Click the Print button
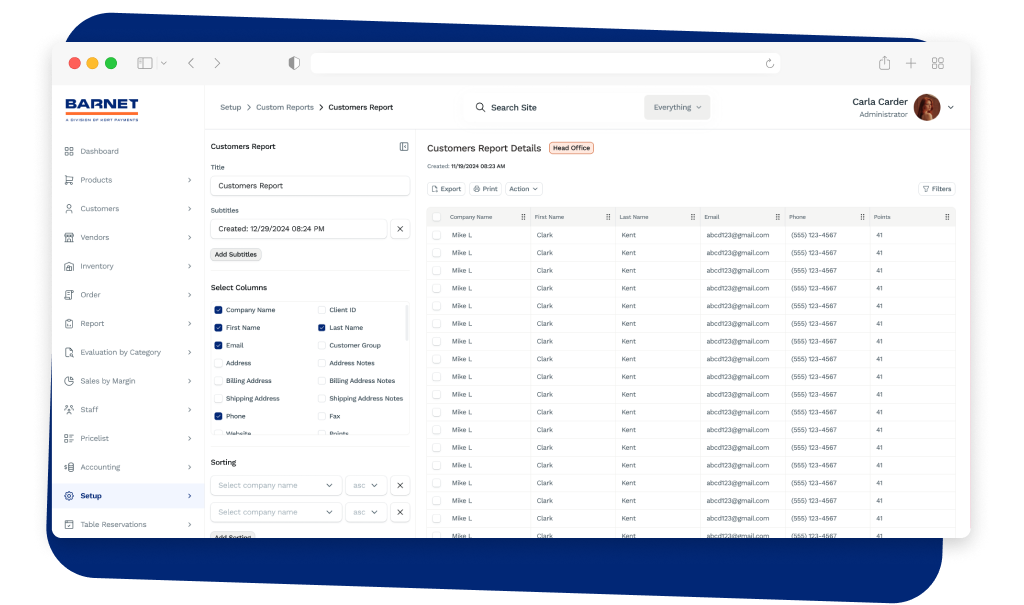Image resolution: width=1024 pixels, height=605 pixels. click(485, 189)
